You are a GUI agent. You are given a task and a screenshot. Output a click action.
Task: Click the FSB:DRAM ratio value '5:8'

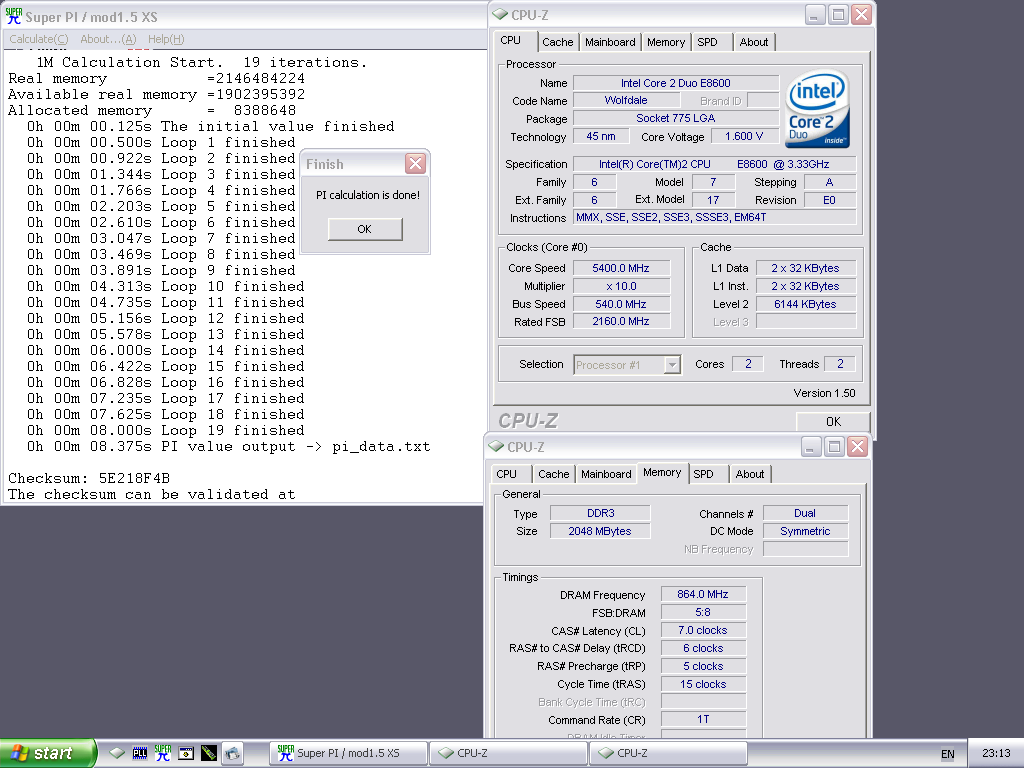(703, 613)
